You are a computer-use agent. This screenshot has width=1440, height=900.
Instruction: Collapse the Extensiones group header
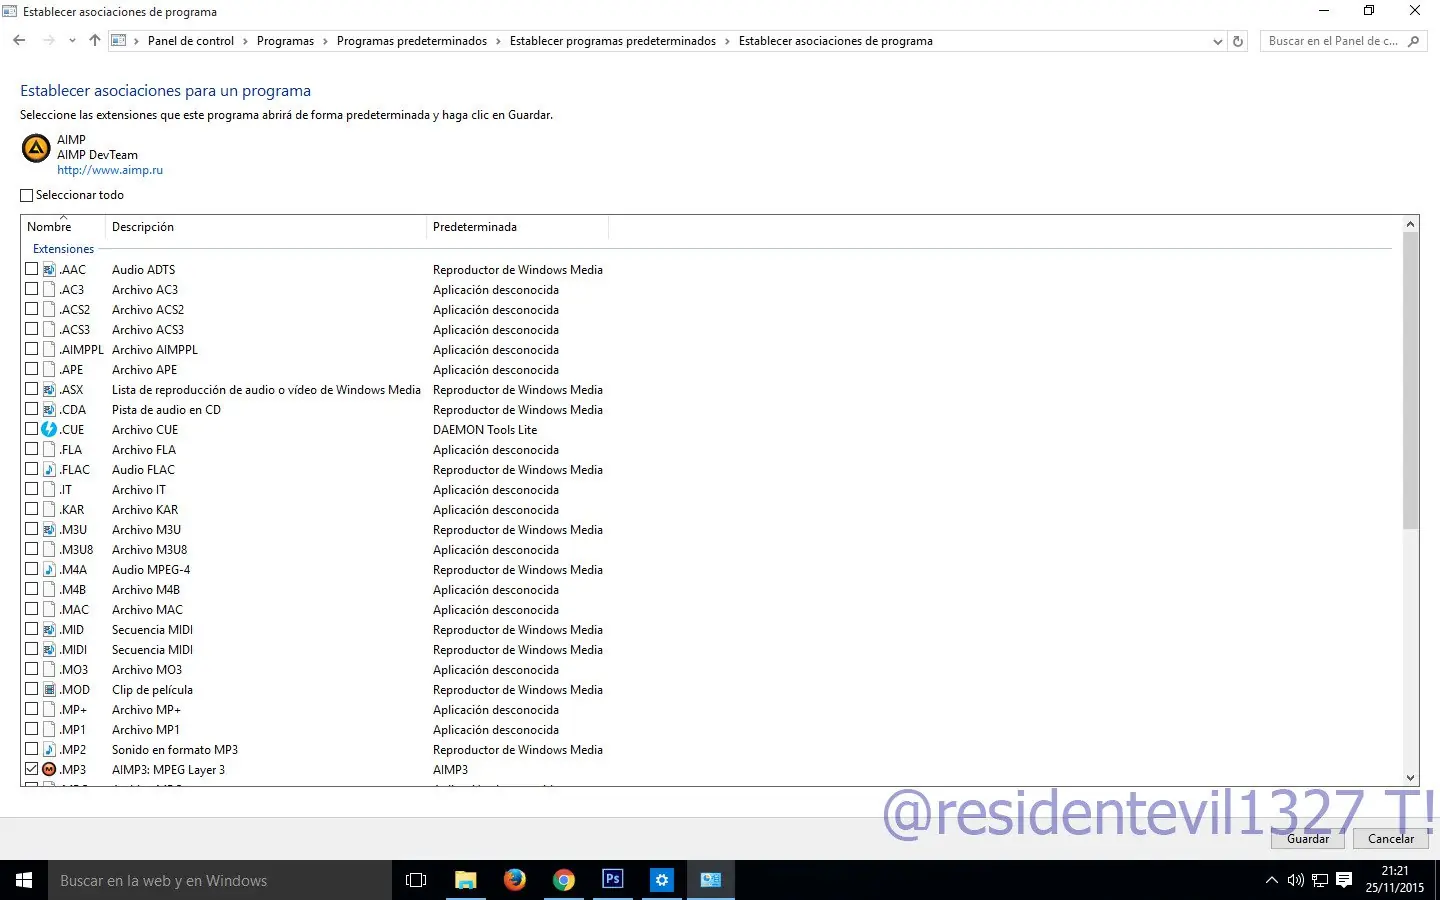point(63,249)
